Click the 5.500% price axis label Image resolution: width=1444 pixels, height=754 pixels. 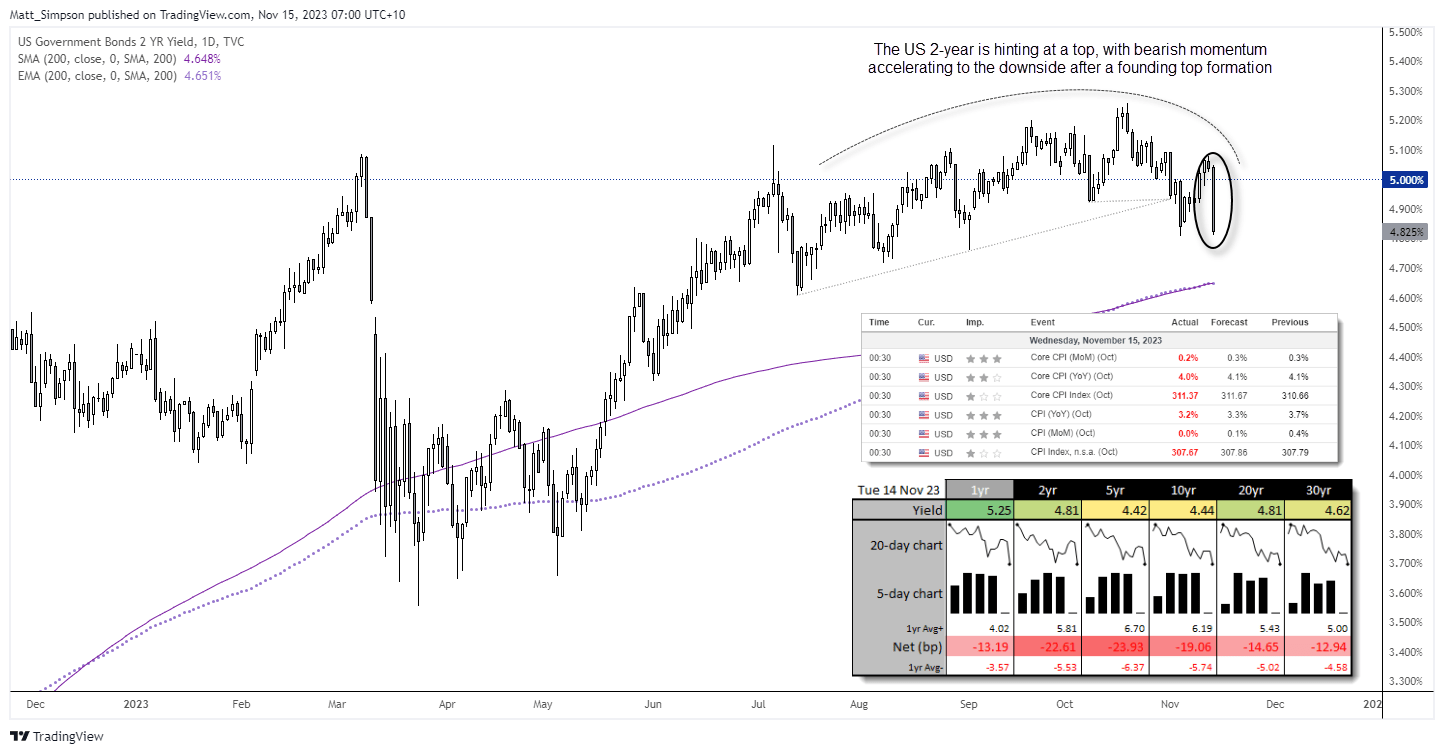tap(1408, 32)
